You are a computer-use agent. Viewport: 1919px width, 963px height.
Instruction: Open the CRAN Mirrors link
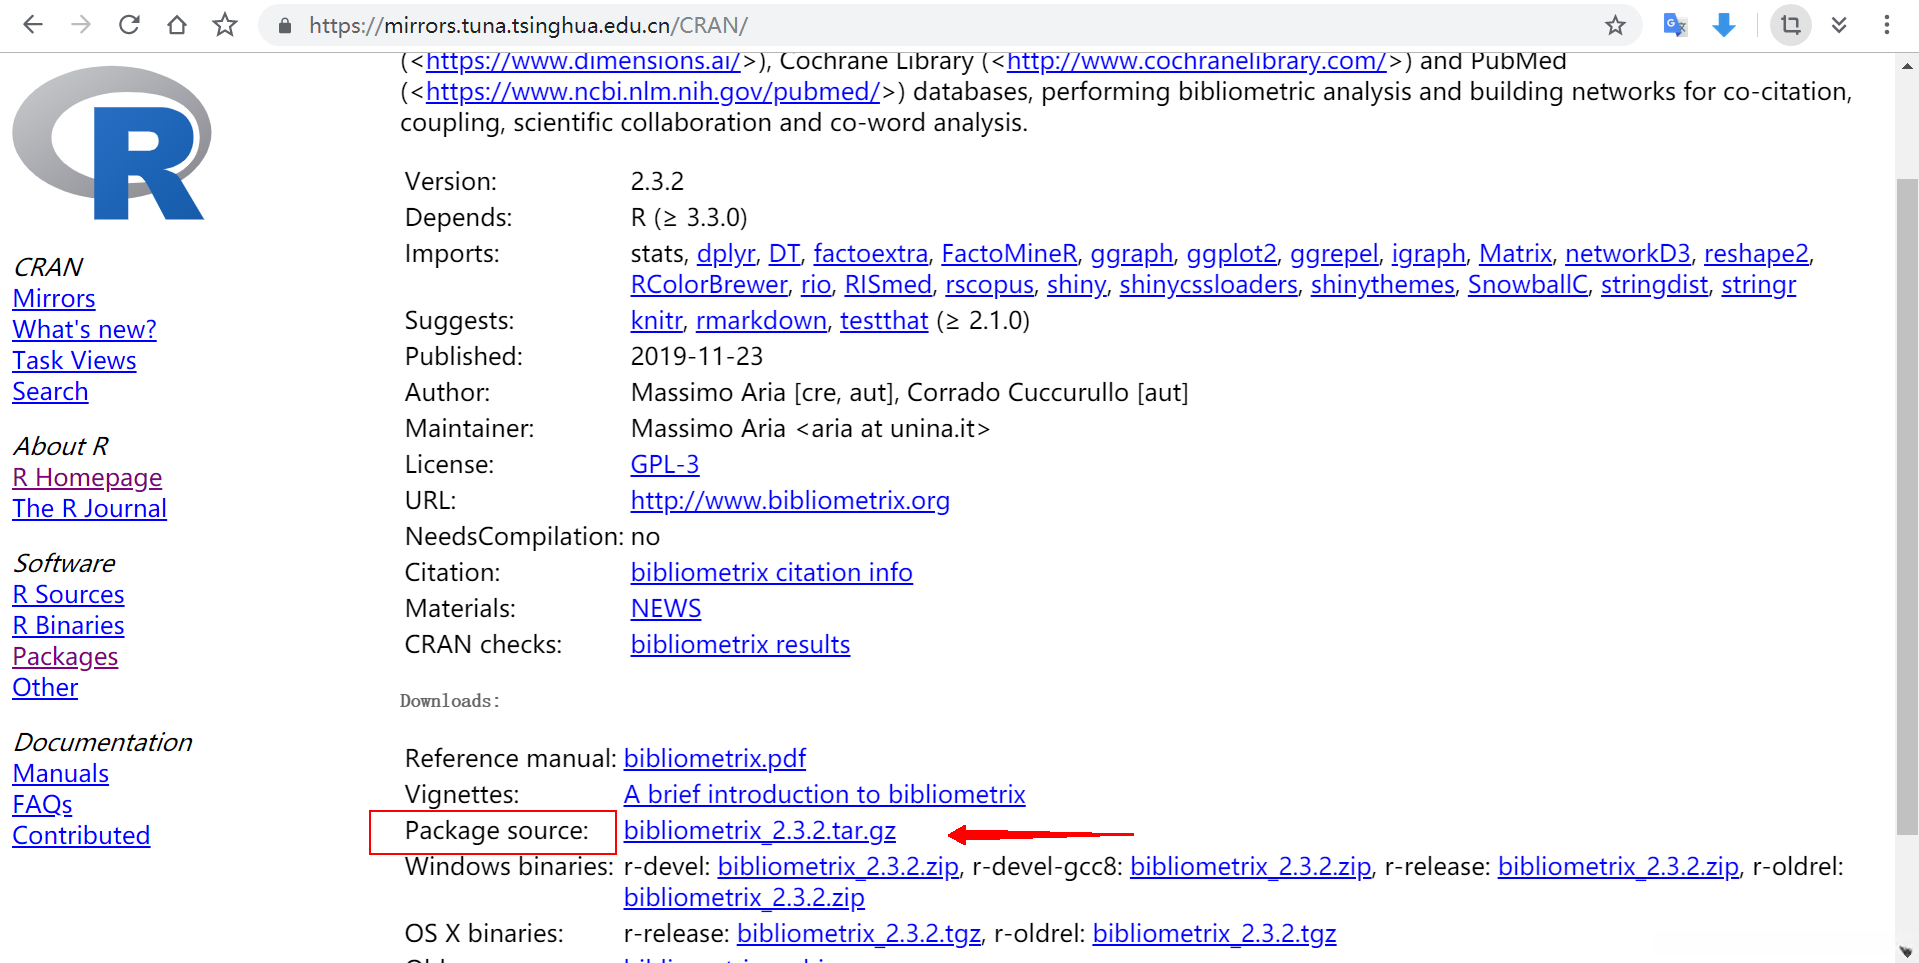(54, 299)
